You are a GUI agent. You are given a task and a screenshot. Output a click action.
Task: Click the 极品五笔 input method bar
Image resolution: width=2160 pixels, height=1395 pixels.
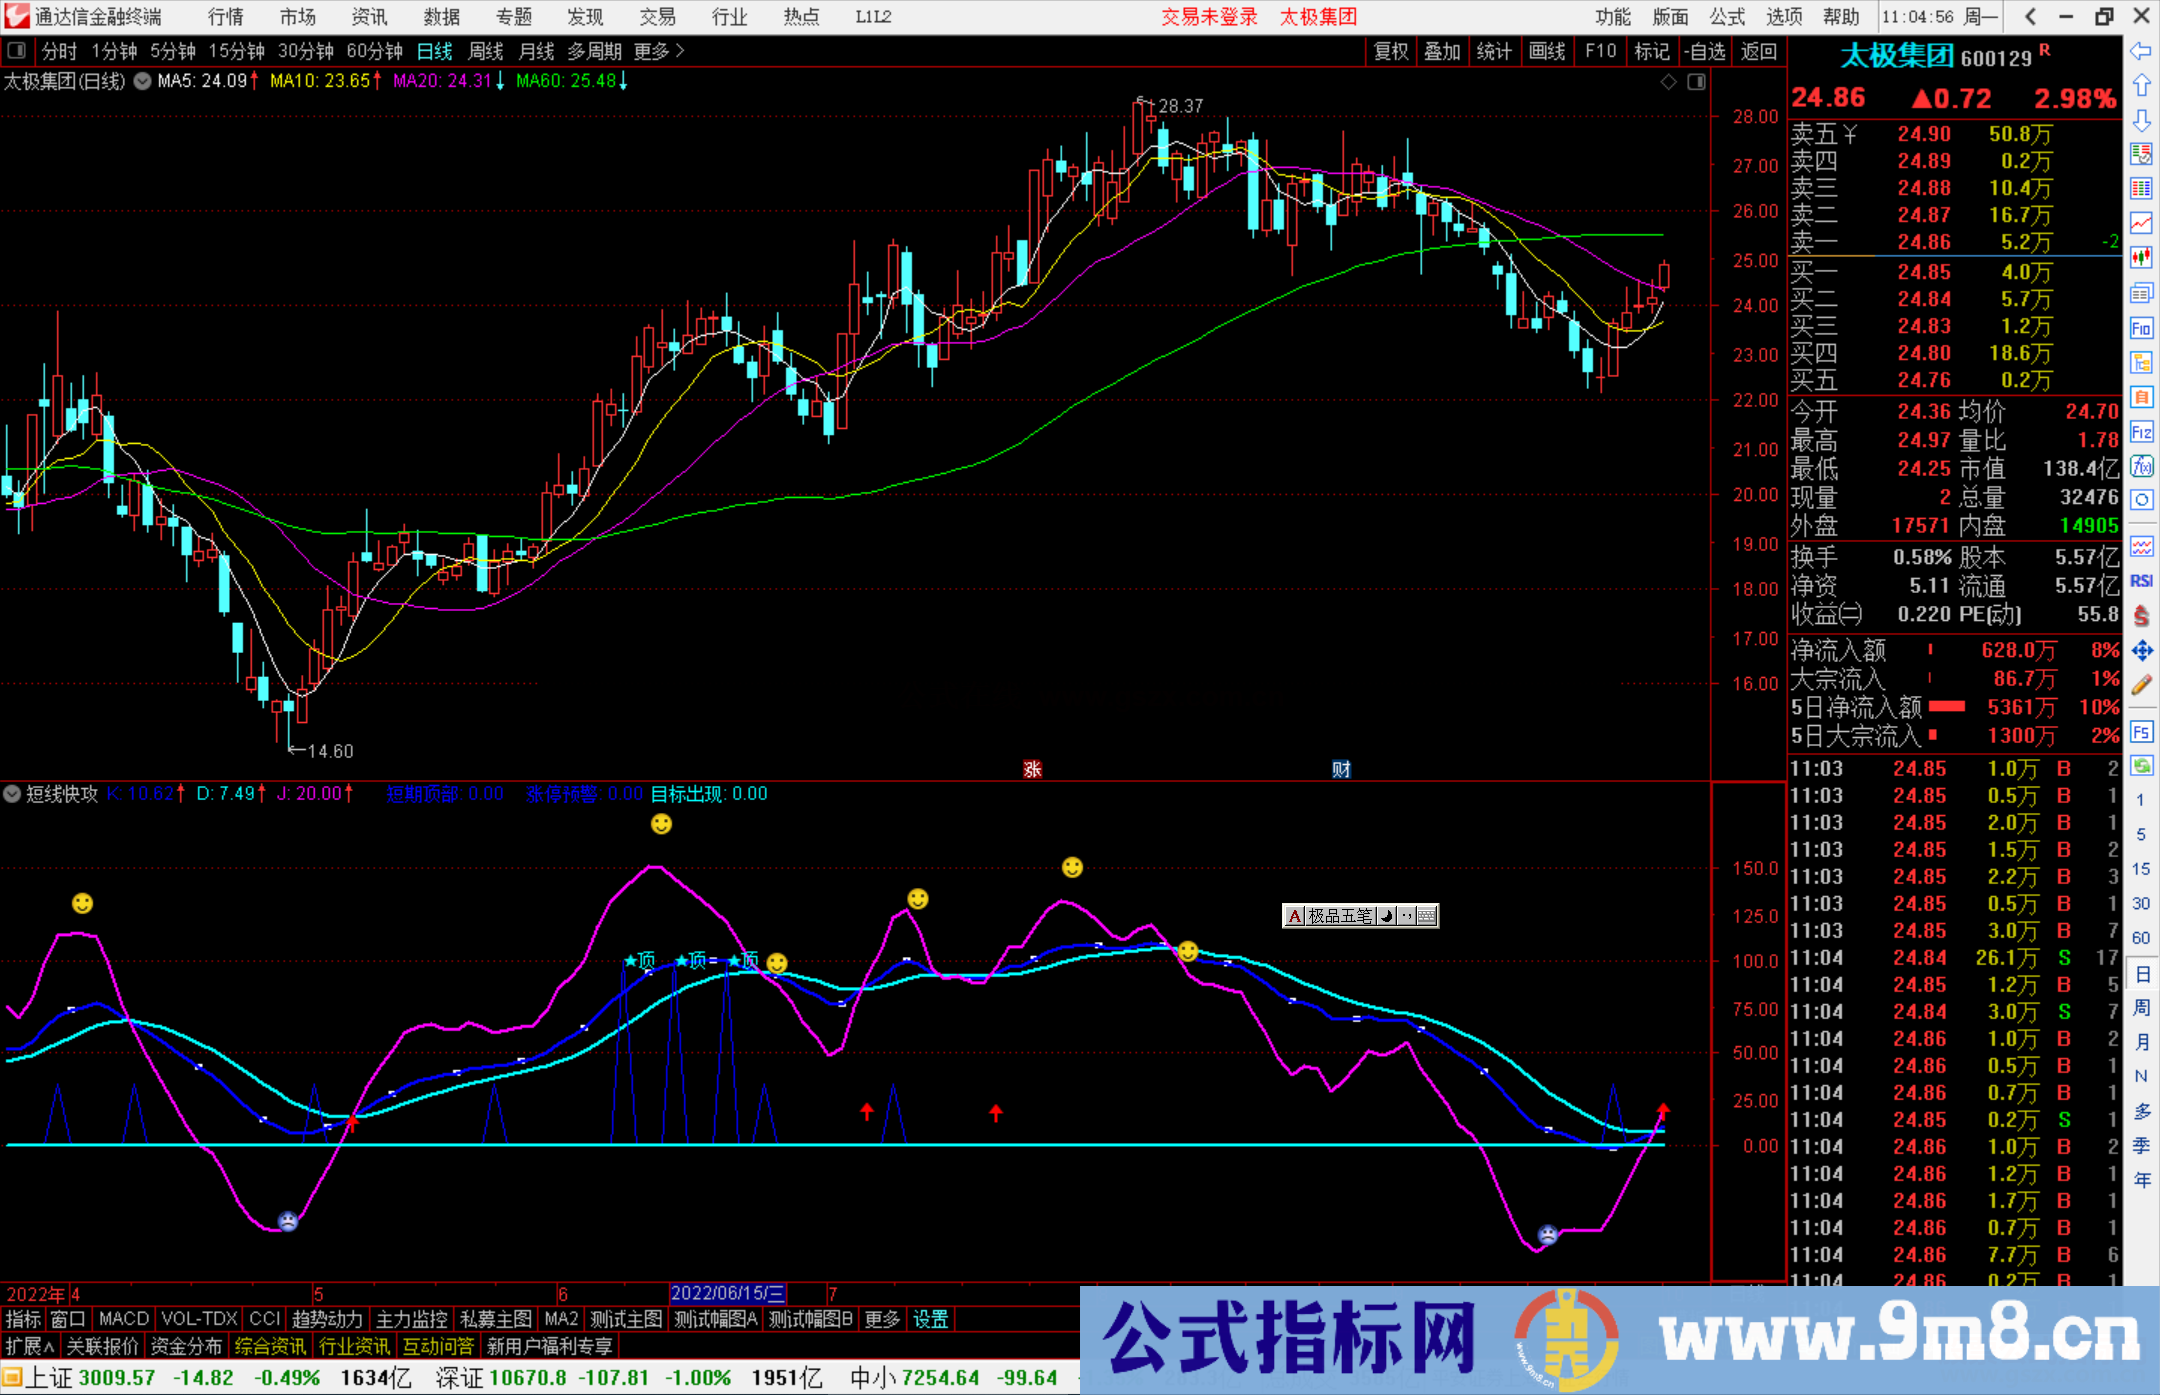(1360, 915)
